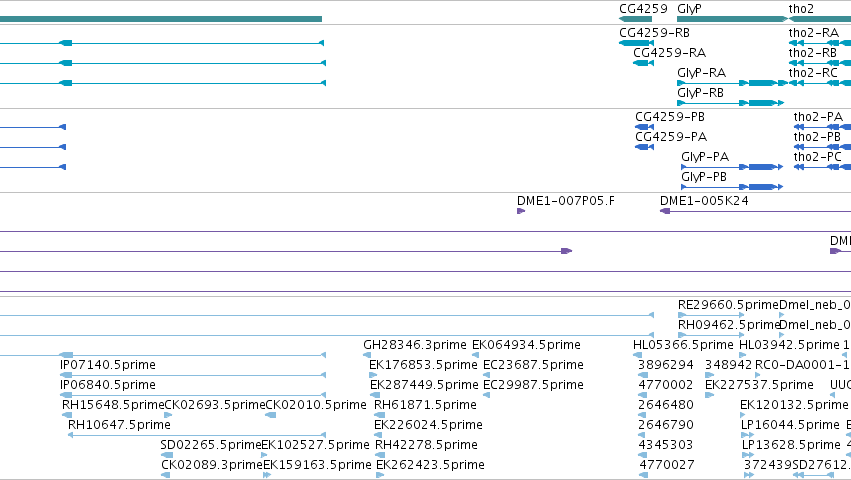Open EST LP16044.5prime

(x=791, y=425)
